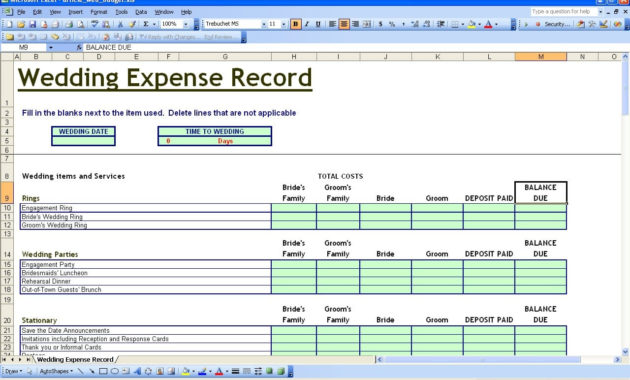630x380 pixels.
Task: Open the Font Color dropdown arrow
Action: (496, 25)
